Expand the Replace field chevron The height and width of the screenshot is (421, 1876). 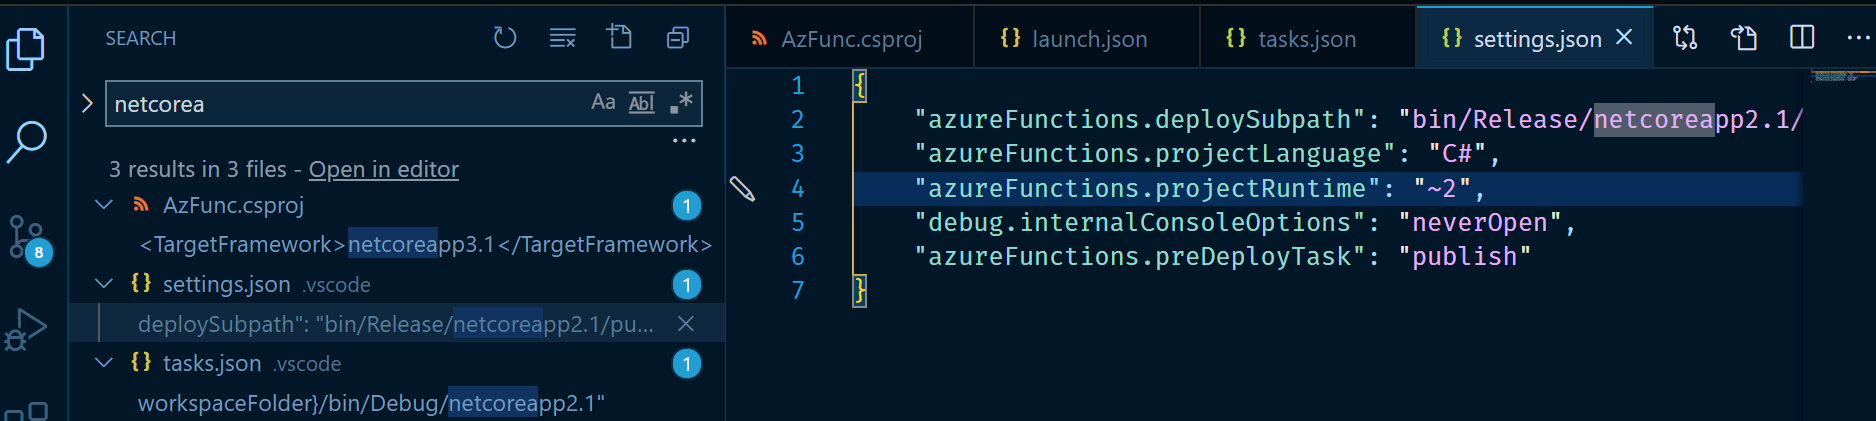[x=87, y=103]
